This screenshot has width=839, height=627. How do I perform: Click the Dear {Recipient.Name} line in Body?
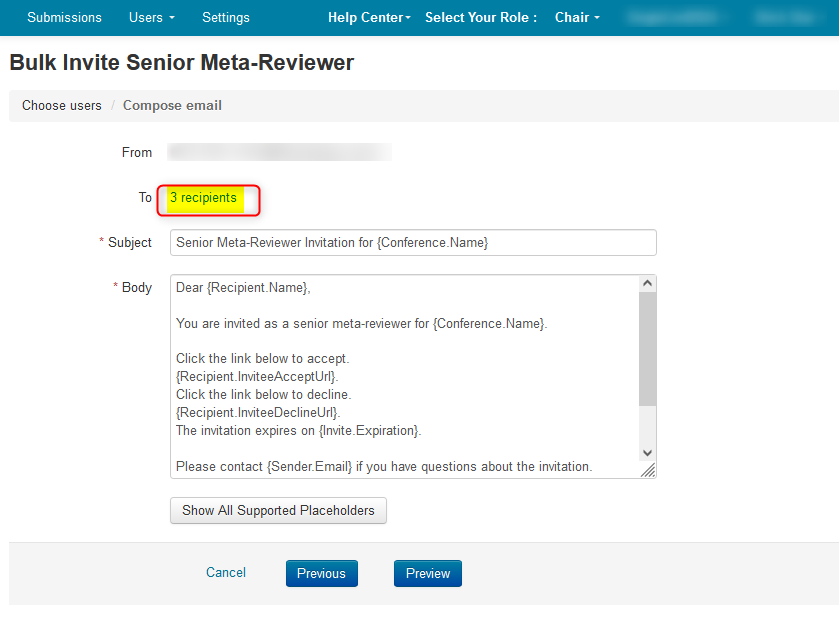pyautogui.click(x=243, y=288)
